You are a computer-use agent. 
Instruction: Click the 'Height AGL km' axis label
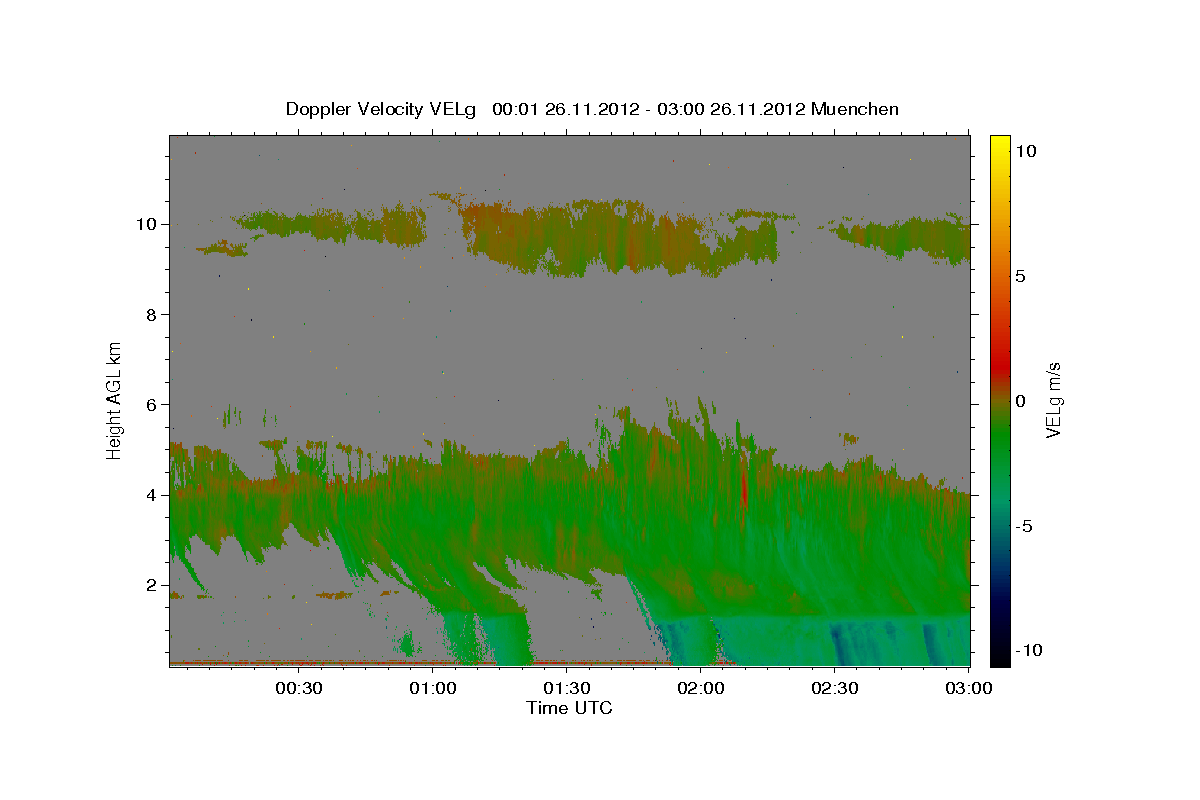pyautogui.click(x=115, y=399)
